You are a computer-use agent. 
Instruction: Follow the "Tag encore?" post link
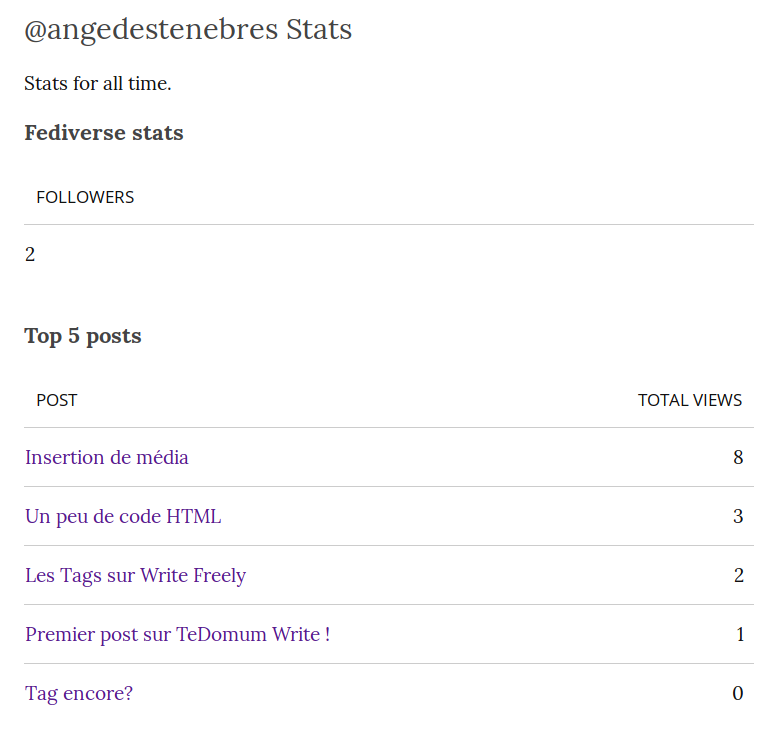pyautogui.click(x=78, y=694)
